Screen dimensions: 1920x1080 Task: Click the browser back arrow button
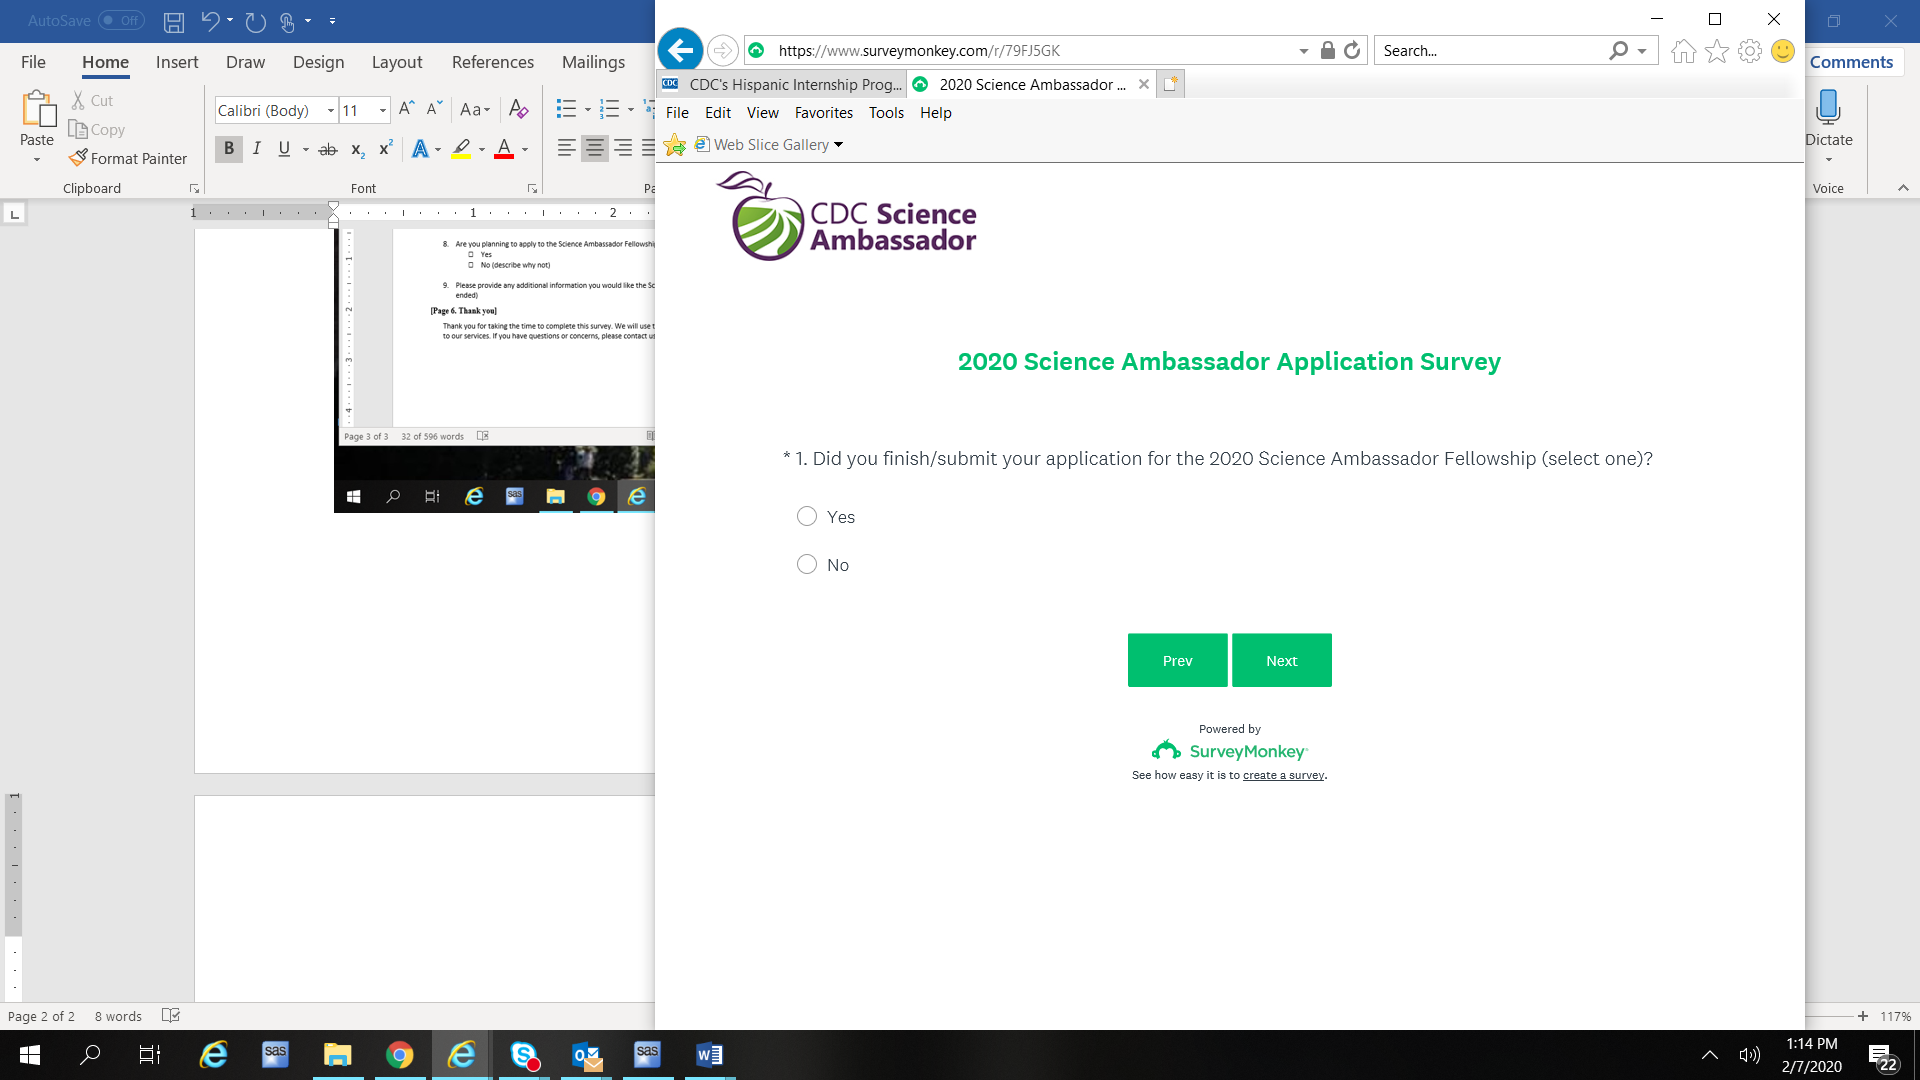pyautogui.click(x=680, y=50)
